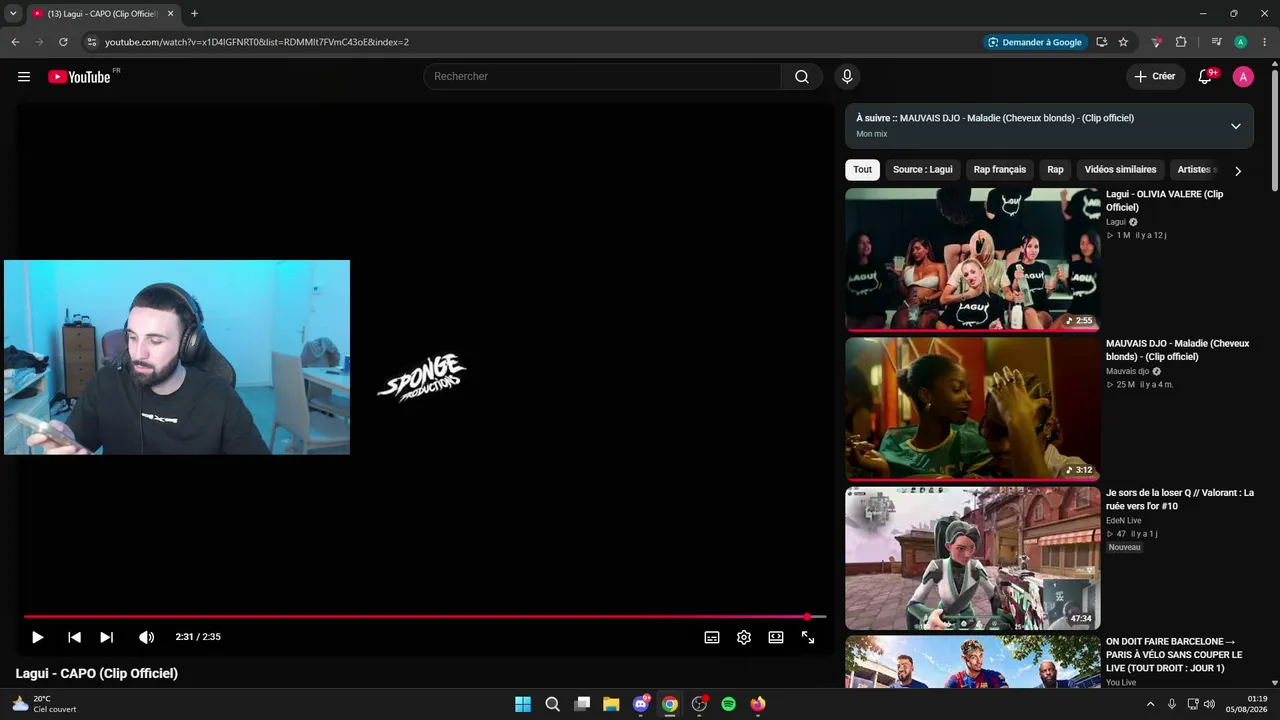Image resolution: width=1280 pixels, height=720 pixels.
Task: Open the Lagui - OLIVIA VALERE thumbnail
Action: coord(972,259)
